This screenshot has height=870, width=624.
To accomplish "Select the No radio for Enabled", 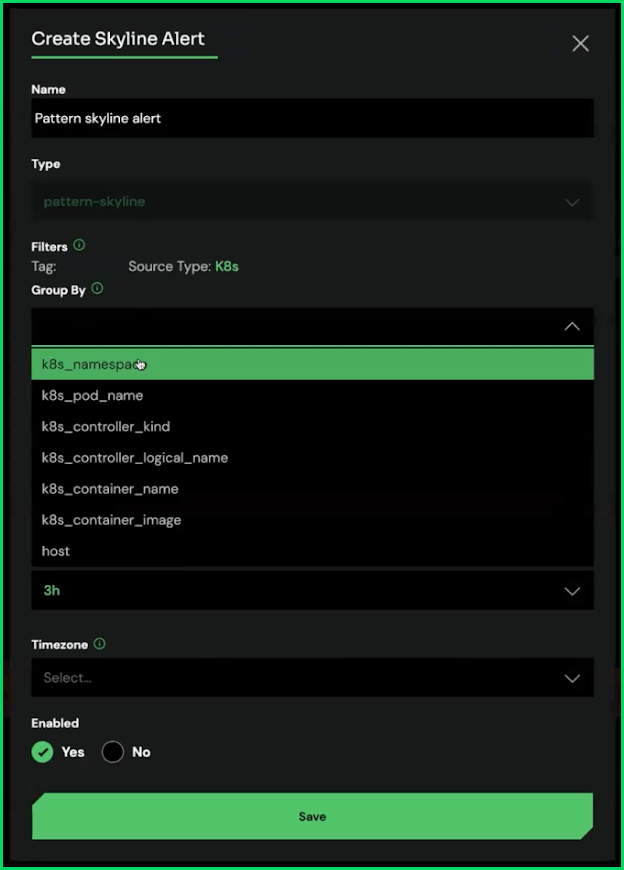I will pyautogui.click(x=113, y=752).
